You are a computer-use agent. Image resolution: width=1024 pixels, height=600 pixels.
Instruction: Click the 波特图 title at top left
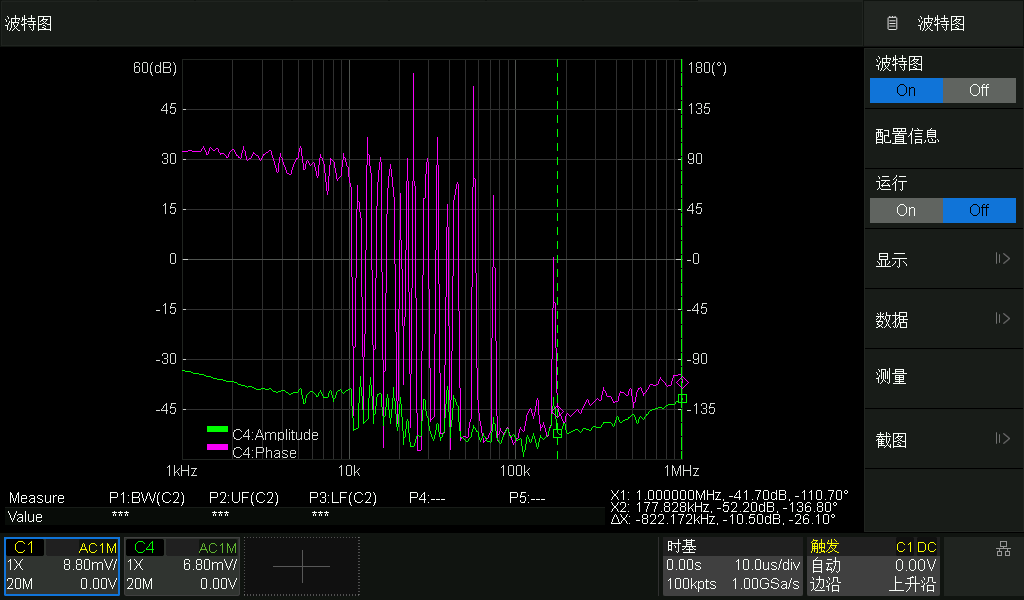click(28, 24)
